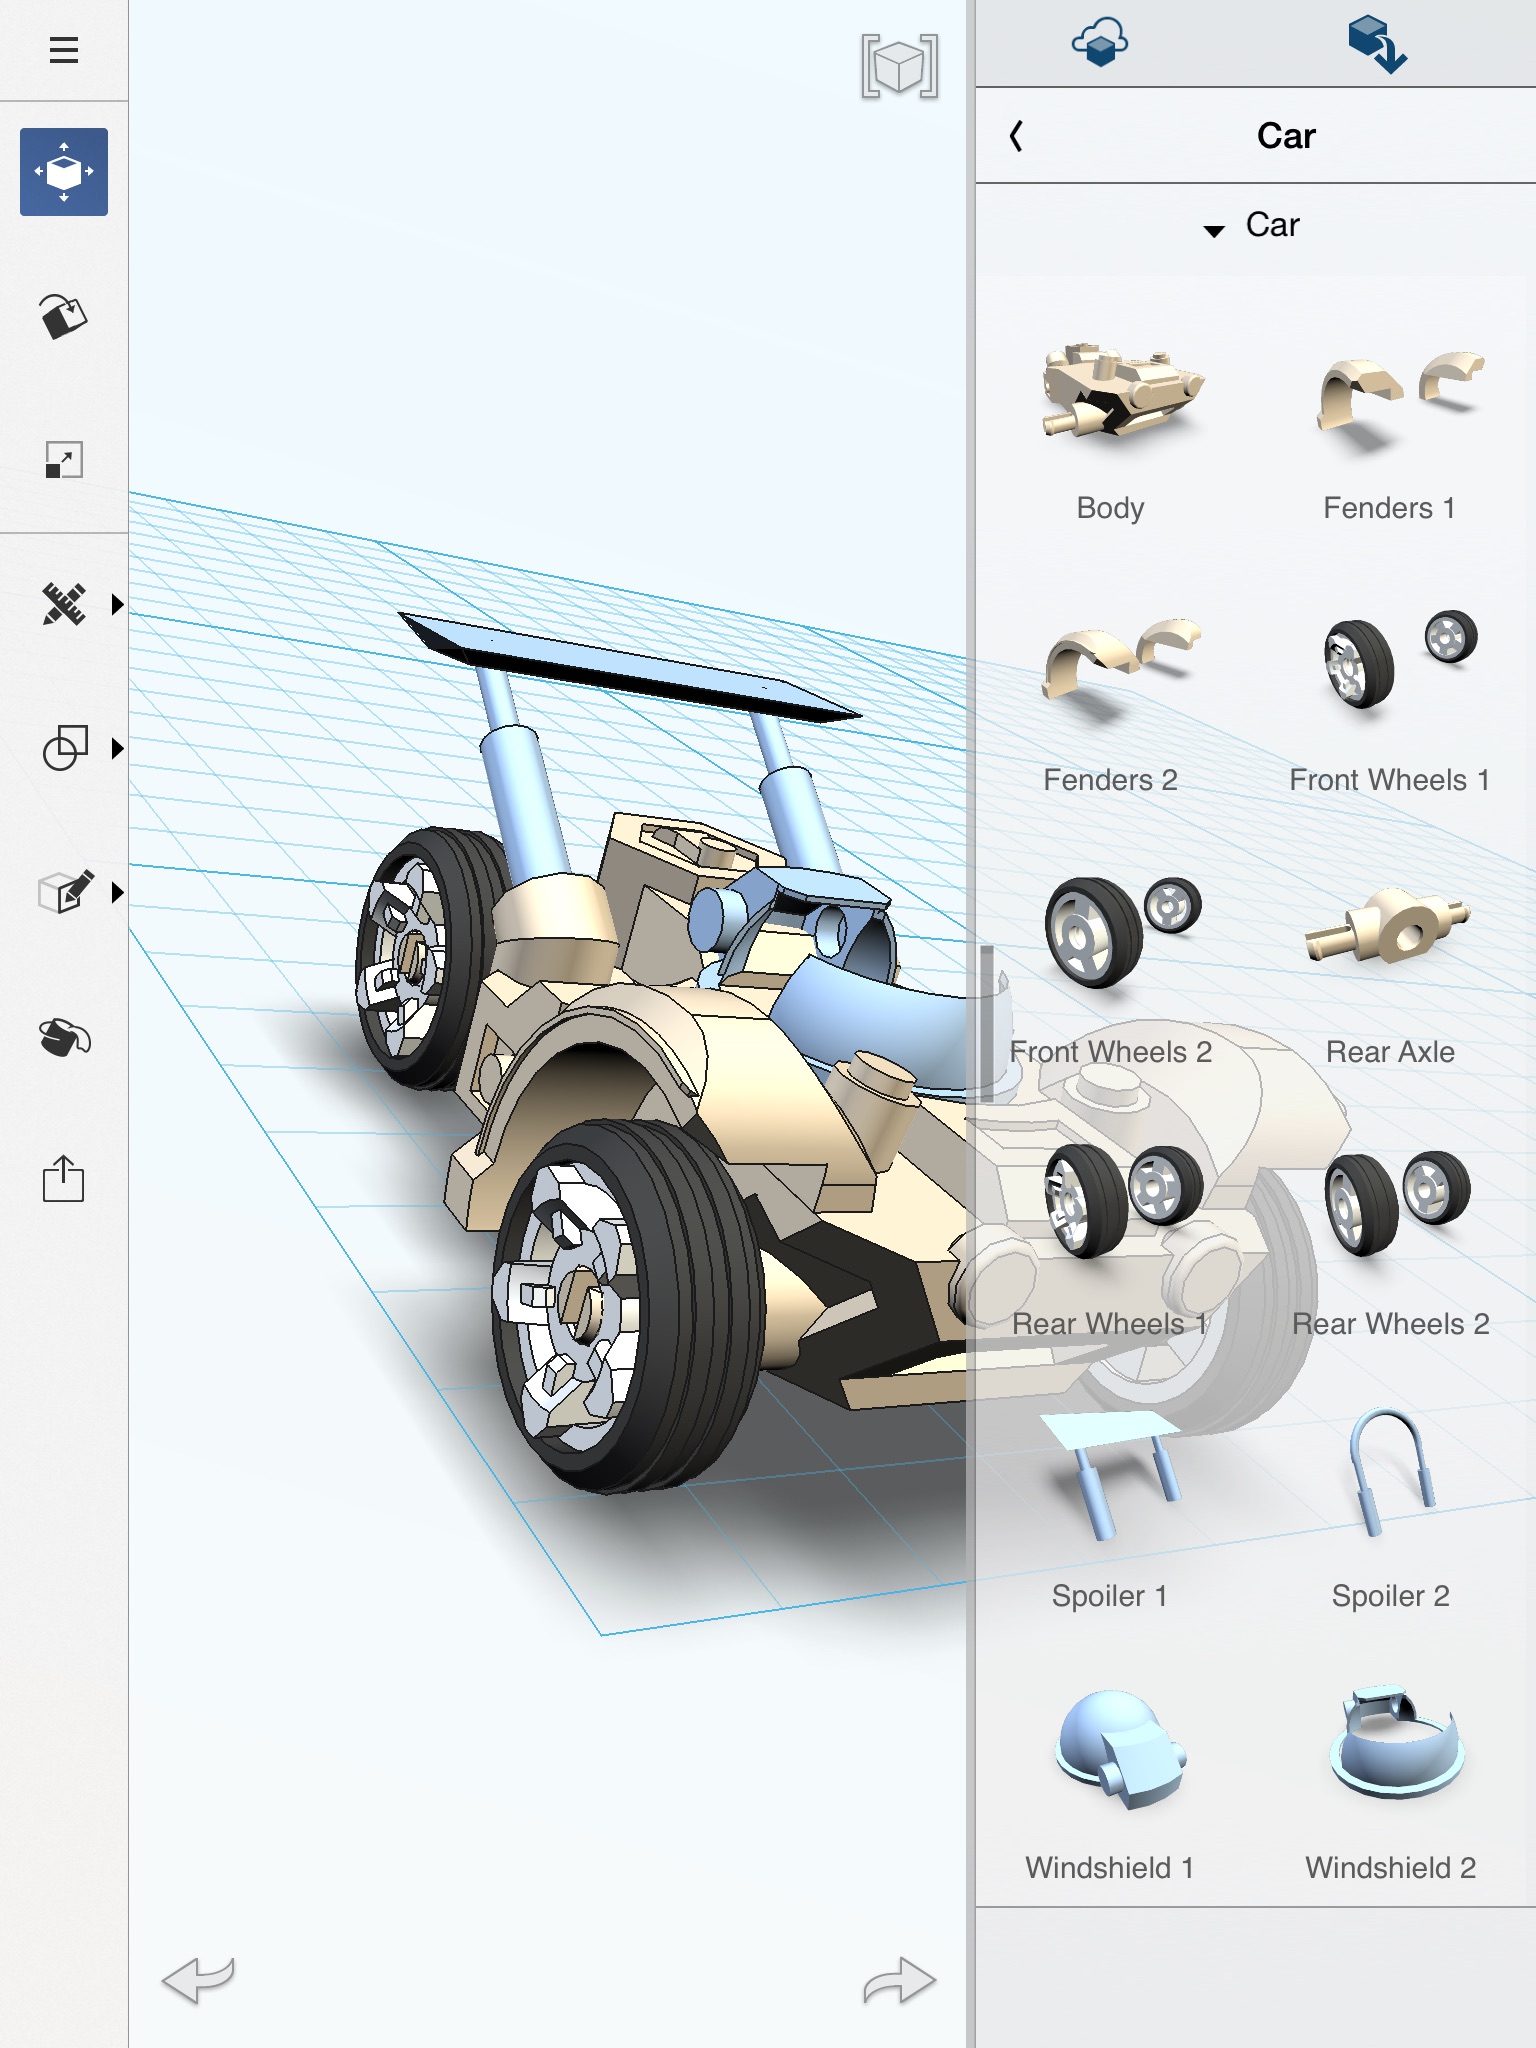Select the Scale tool icon
Image resolution: width=1536 pixels, height=2048 pixels.
click(64, 460)
